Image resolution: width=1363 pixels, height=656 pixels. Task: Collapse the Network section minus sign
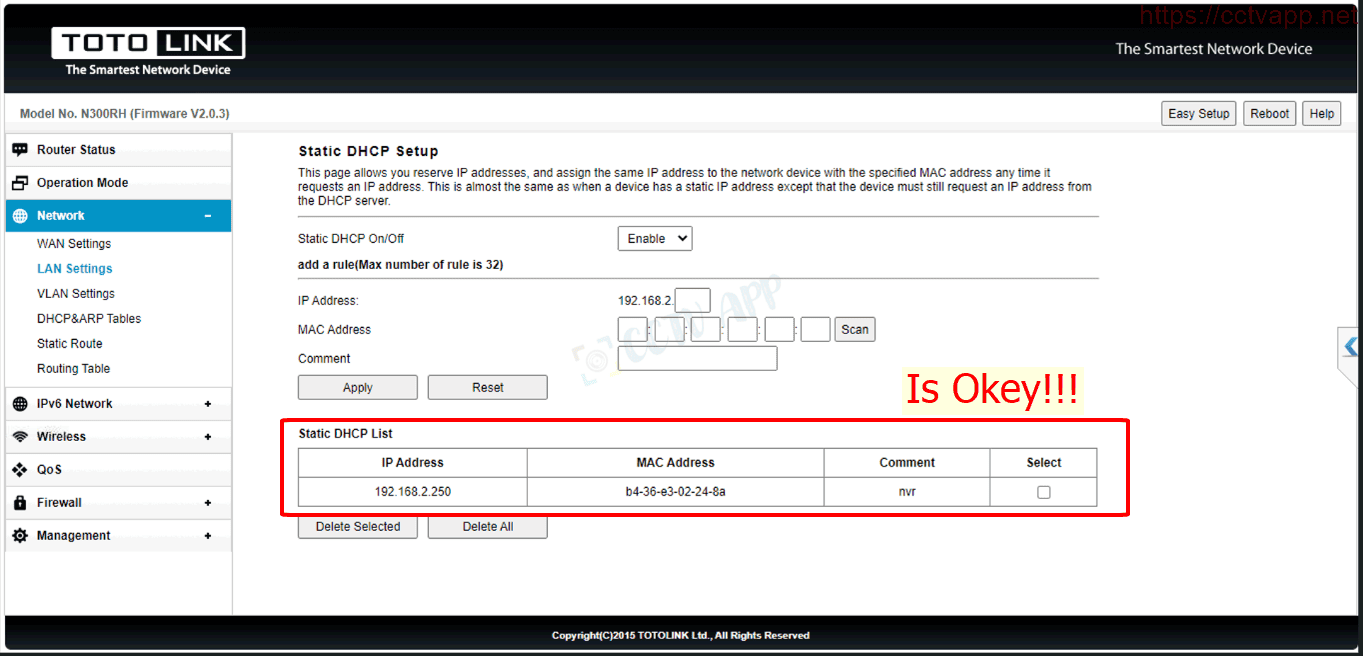tap(208, 216)
